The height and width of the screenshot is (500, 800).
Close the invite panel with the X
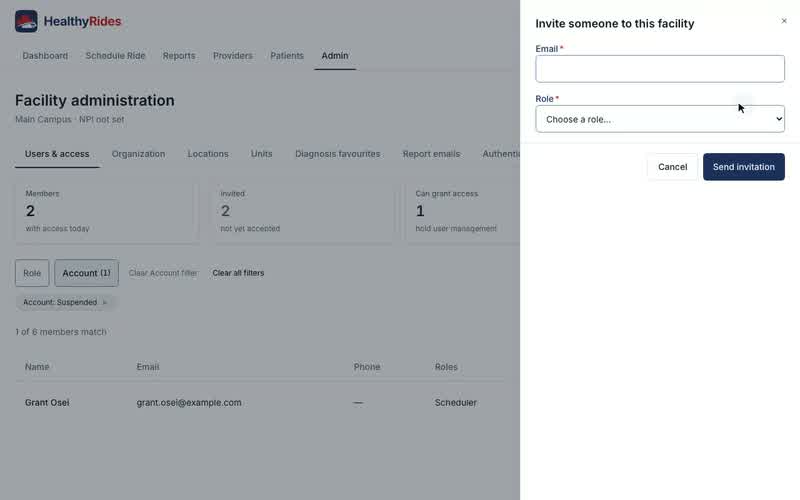pos(784,21)
